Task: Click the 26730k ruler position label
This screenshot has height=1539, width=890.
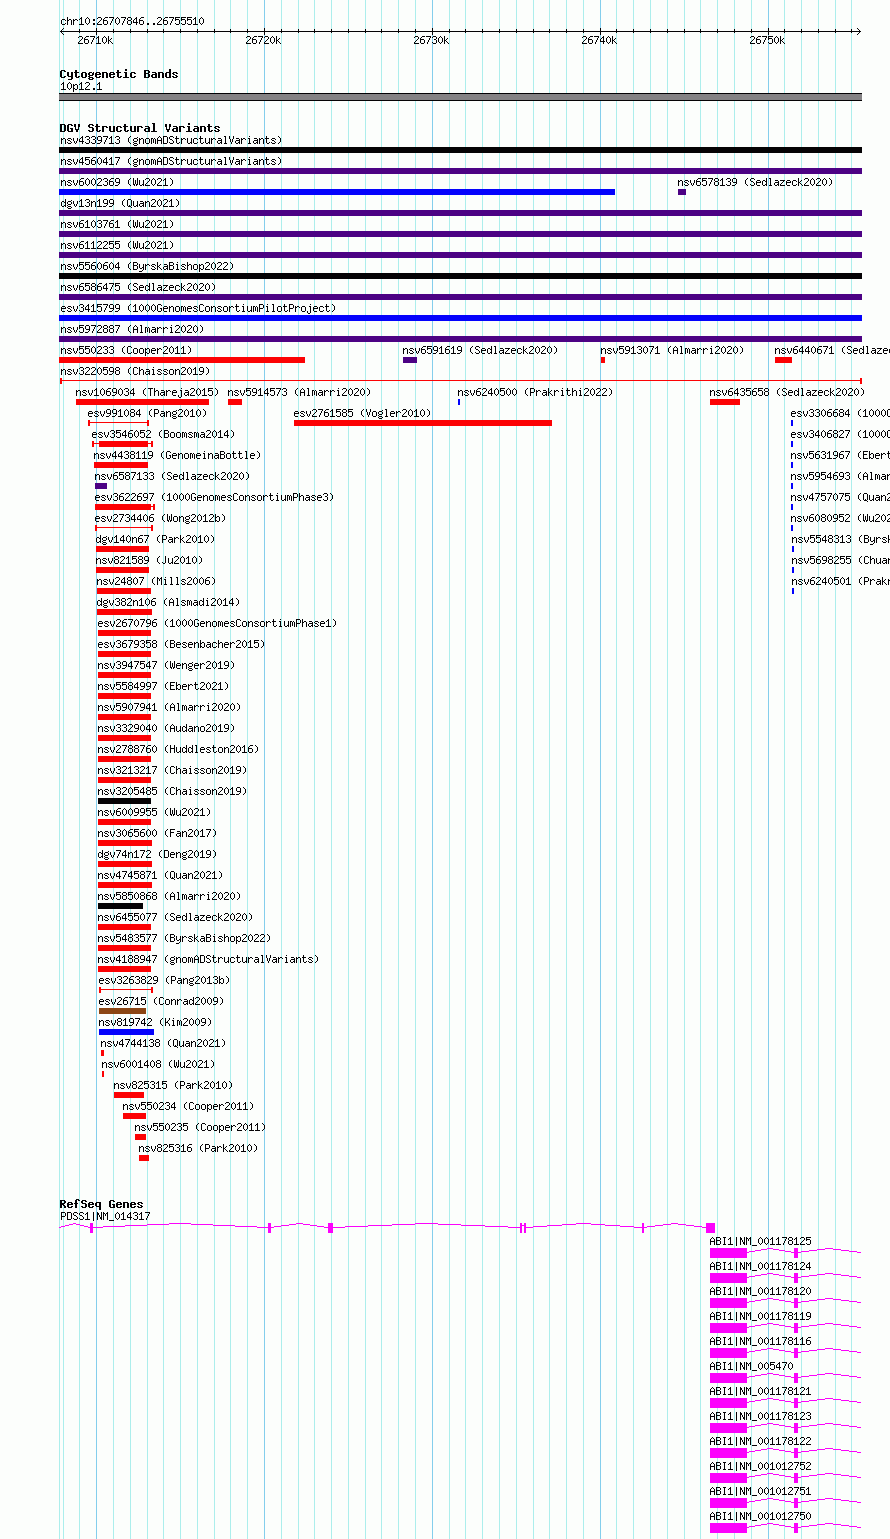Action: point(432,40)
